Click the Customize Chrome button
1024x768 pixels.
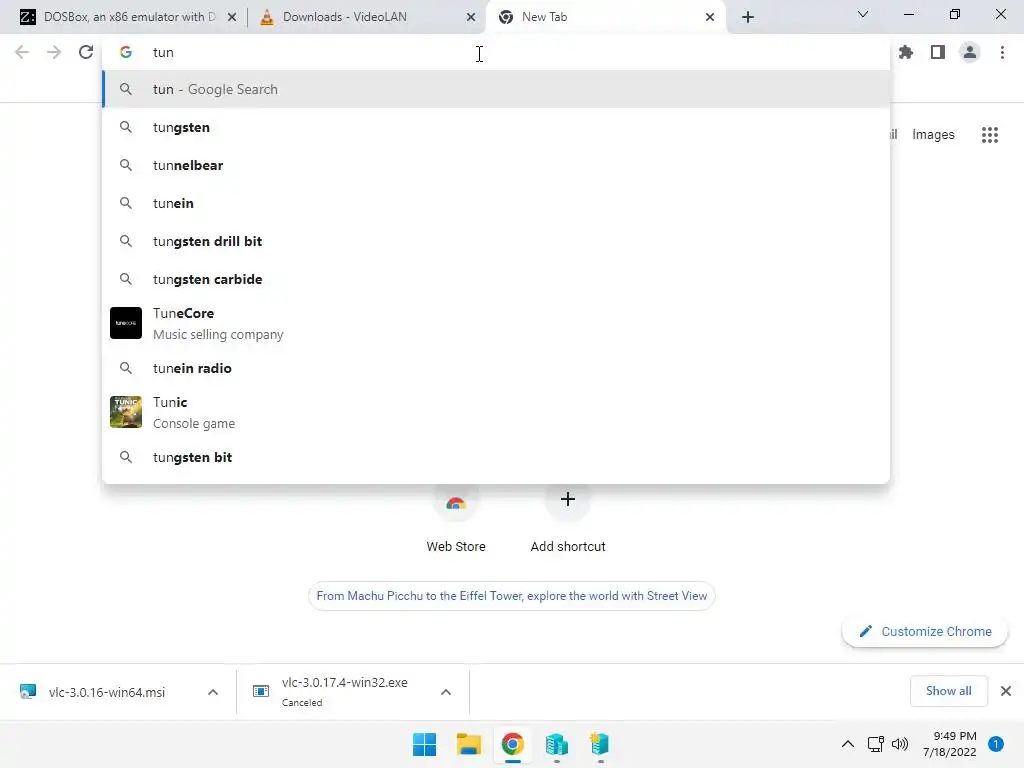tap(925, 632)
